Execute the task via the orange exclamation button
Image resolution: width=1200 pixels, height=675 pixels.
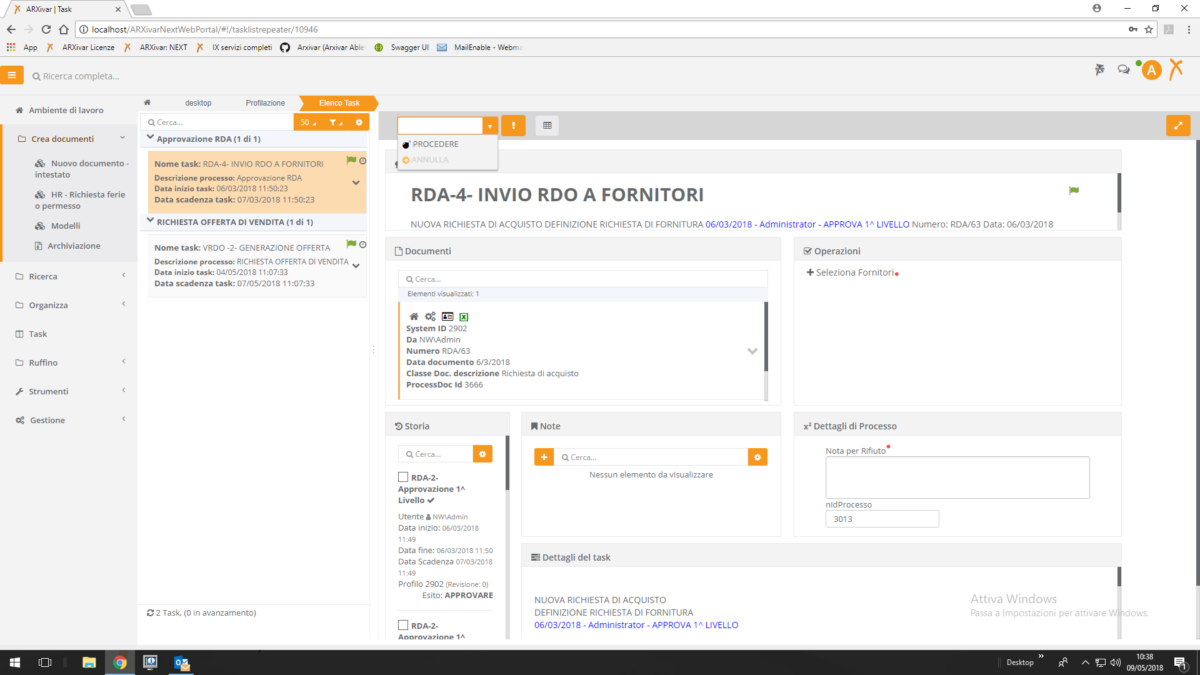click(x=514, y=125)
